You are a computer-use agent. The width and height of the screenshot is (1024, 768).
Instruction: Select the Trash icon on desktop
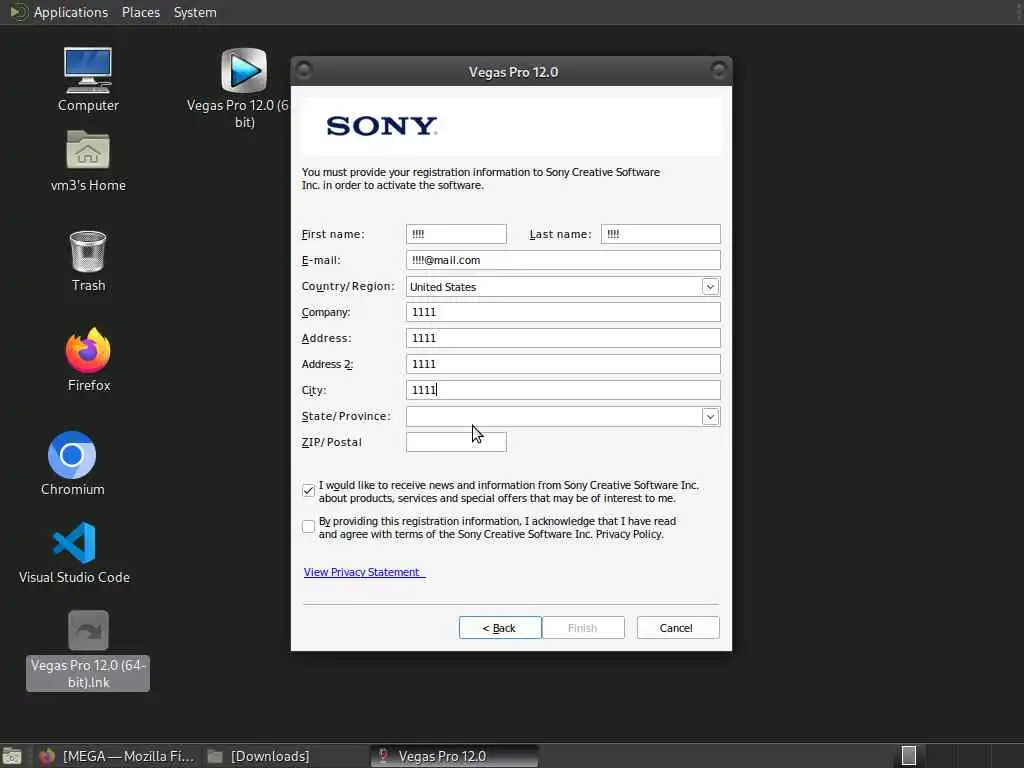pyautogui.click(x=88, y=251)
